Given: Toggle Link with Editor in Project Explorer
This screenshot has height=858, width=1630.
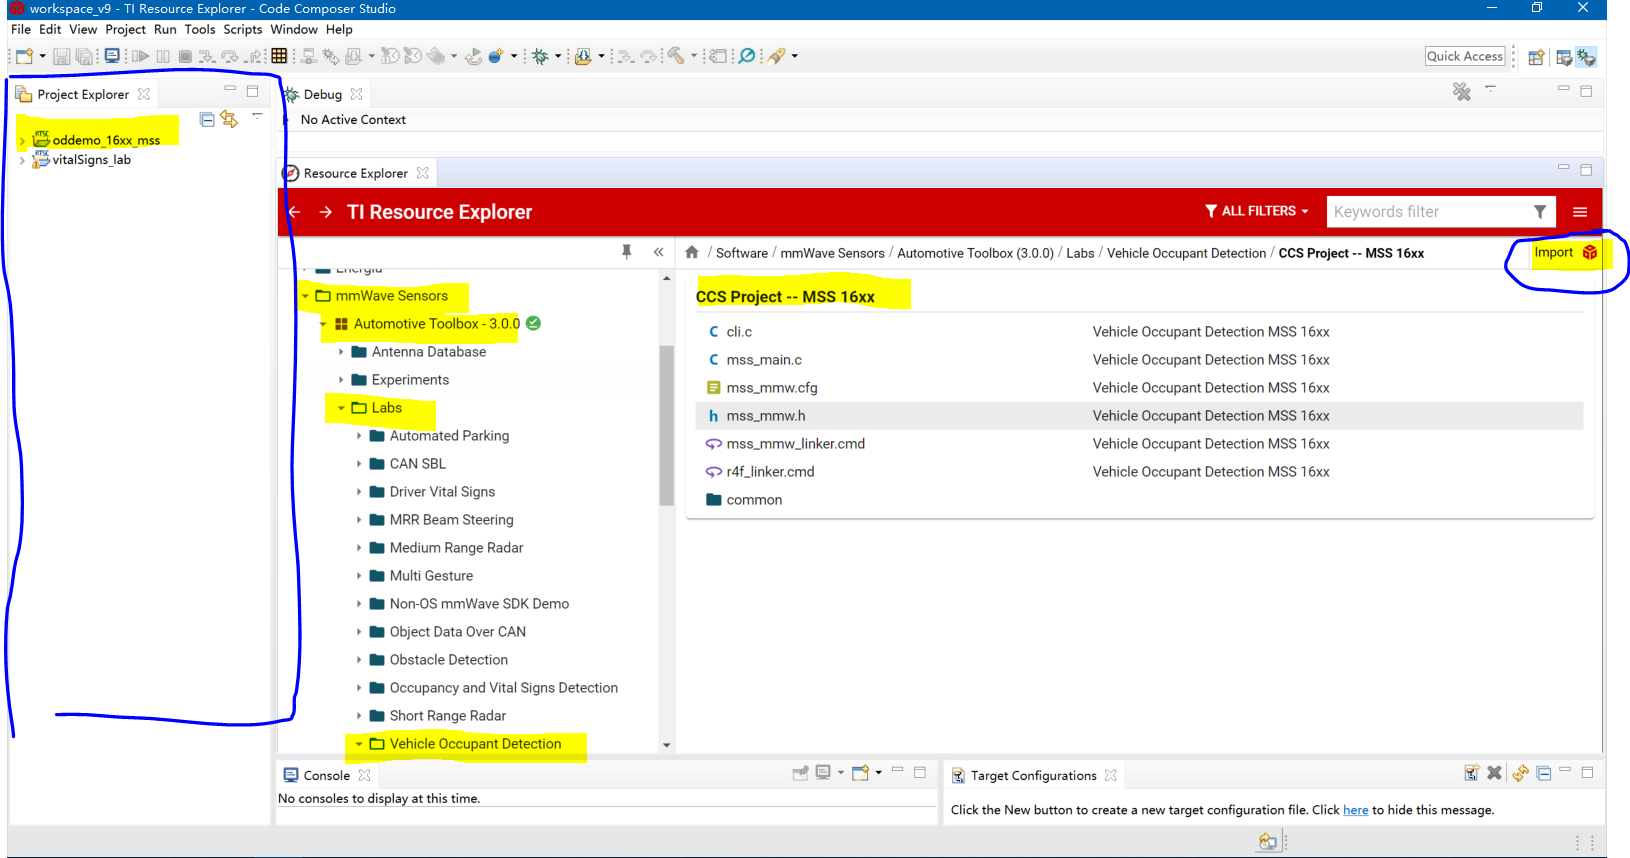Looking at the screenshot, I should (229, 119).
